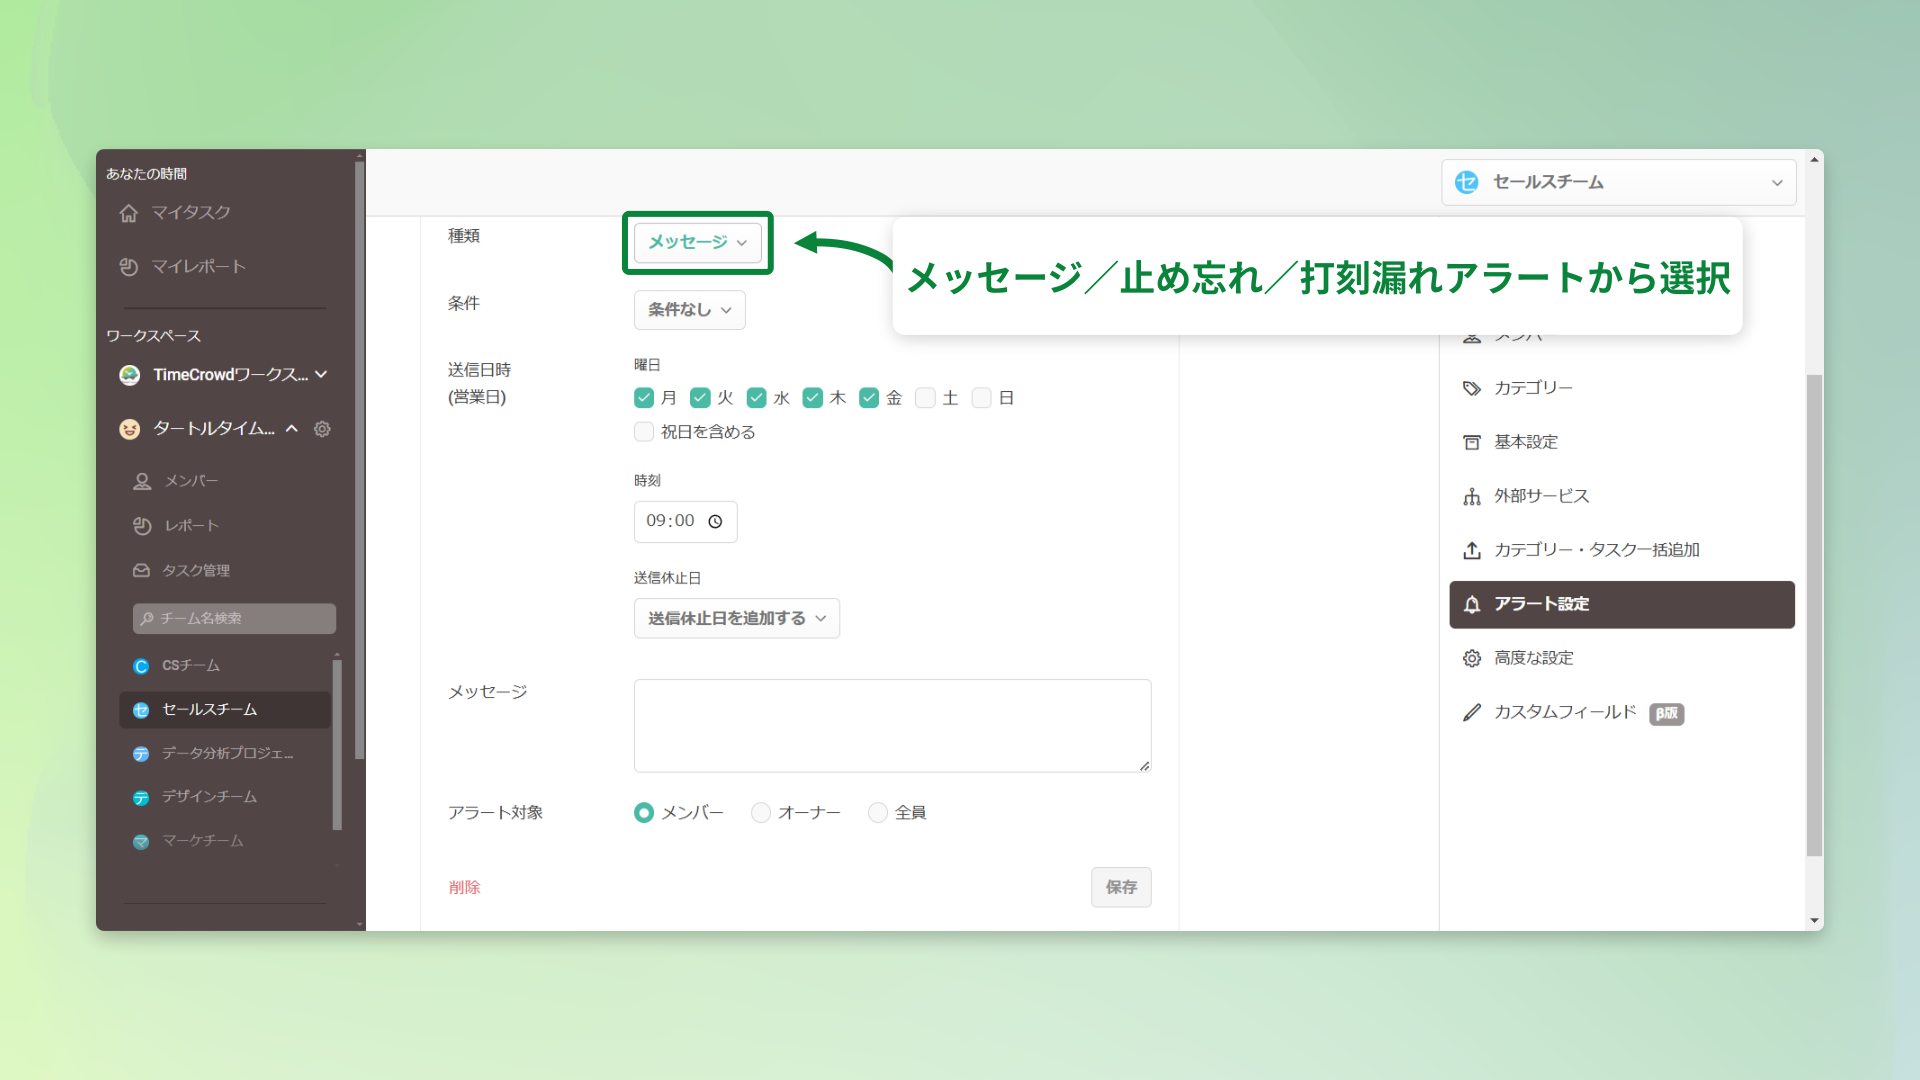
Task: Check the 土 weekday checkbox
Action: click(x=926, y=397)
